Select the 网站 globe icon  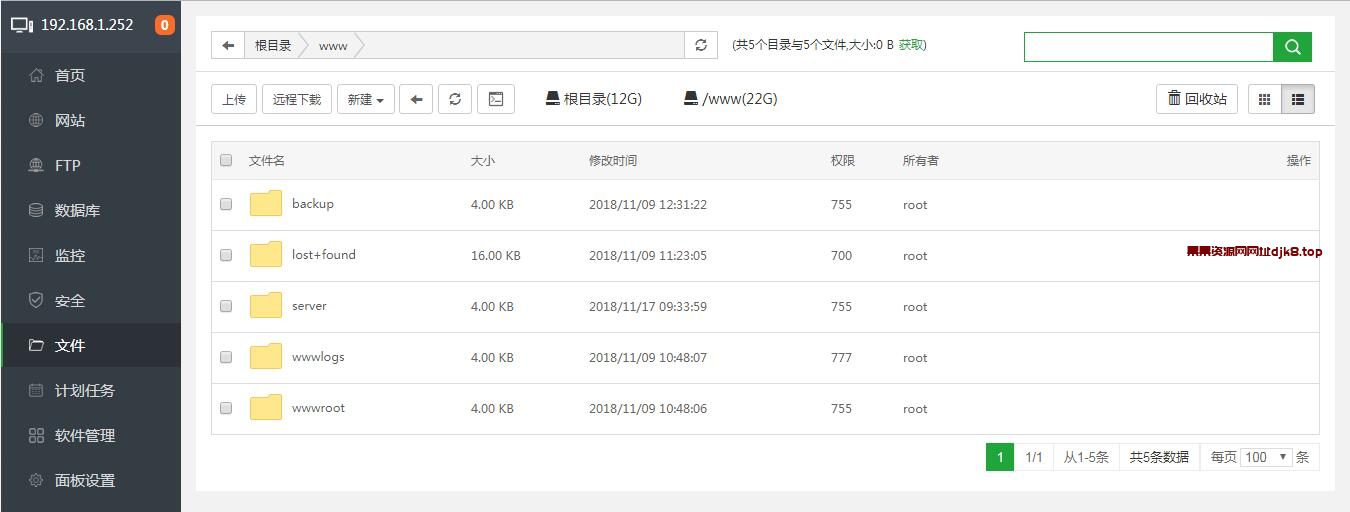coord(37,120)
